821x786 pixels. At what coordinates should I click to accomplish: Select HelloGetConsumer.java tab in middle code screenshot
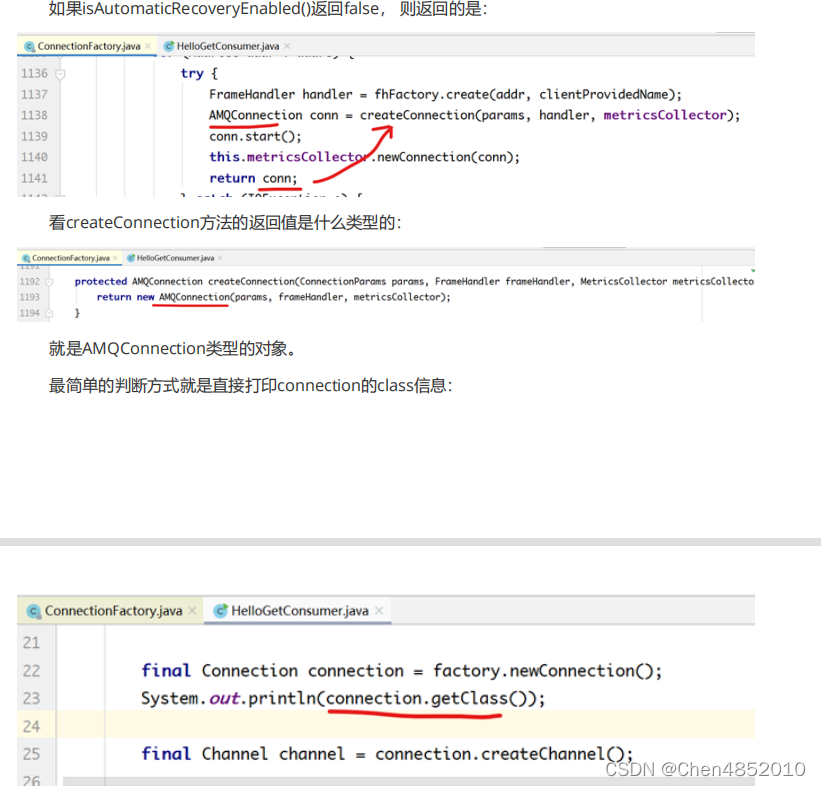(x=175, y=258)
